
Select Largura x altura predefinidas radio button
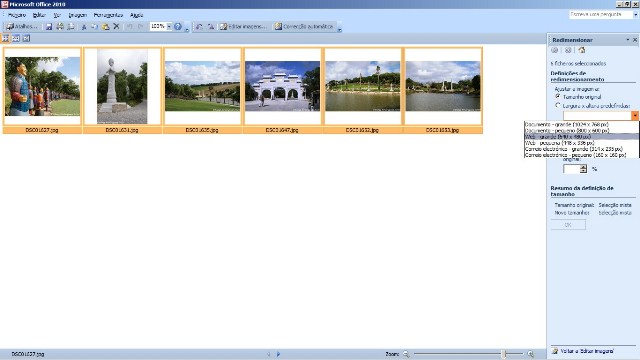558,105
